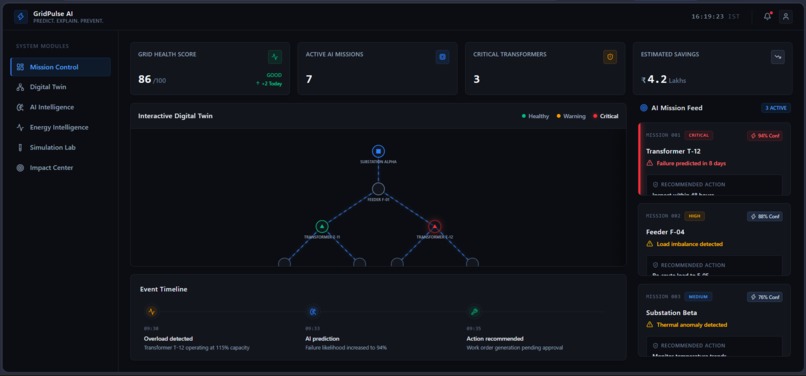Click the Grid Health Score value 86
The height and width of the screenshot is (376, 806).
click(x=144, y=79)
